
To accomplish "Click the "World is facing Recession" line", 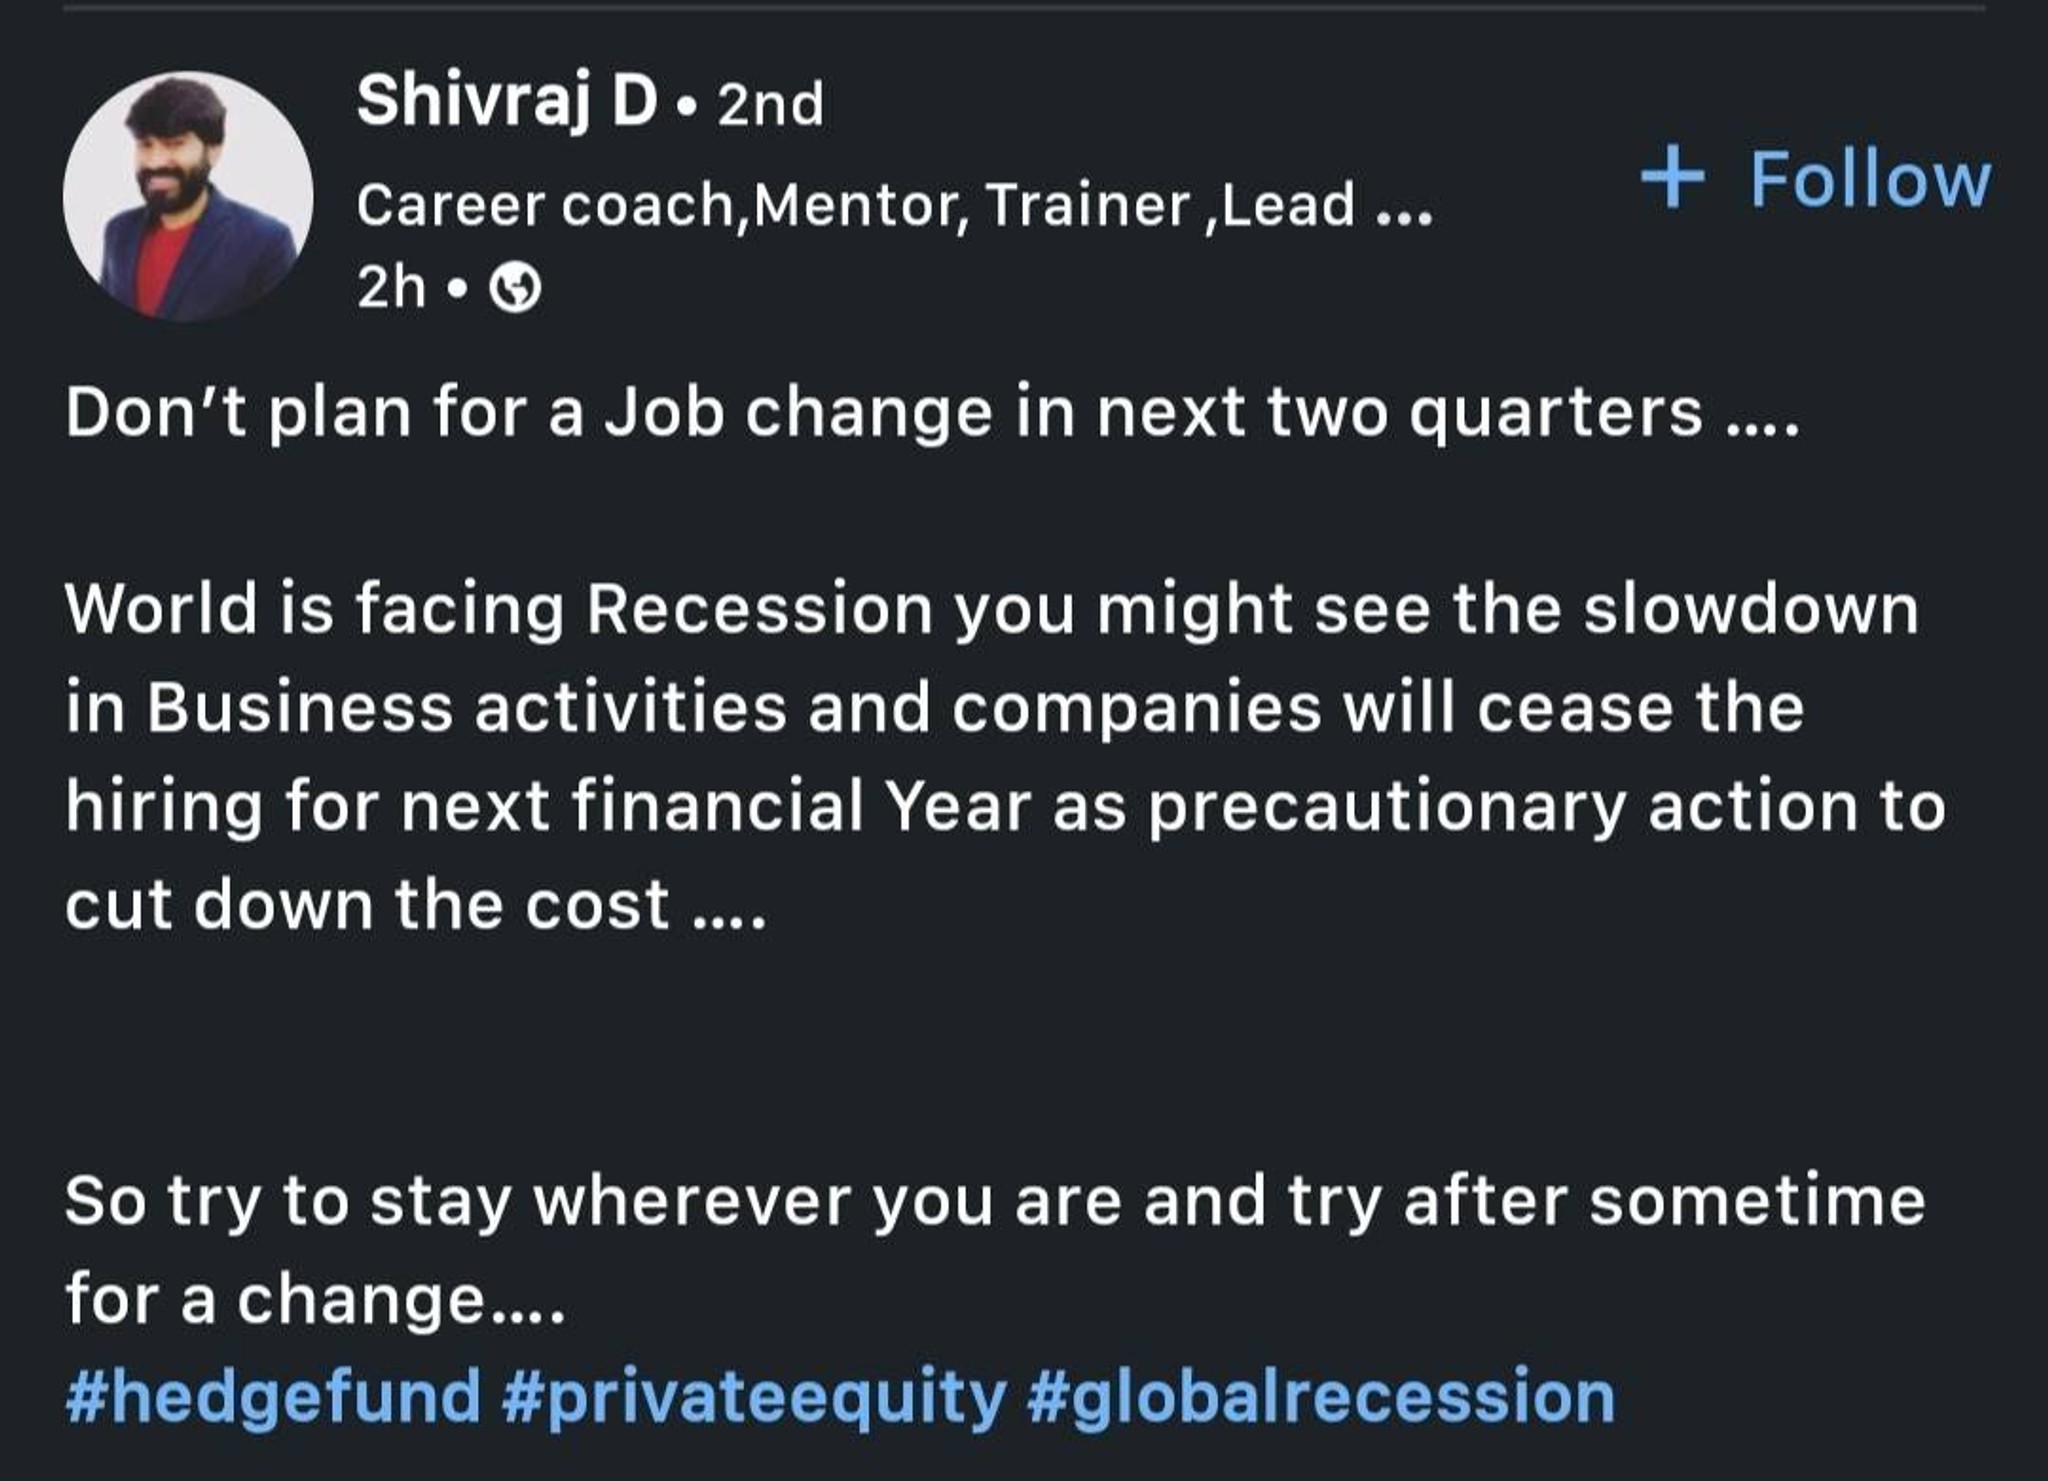I will point(992,609).
